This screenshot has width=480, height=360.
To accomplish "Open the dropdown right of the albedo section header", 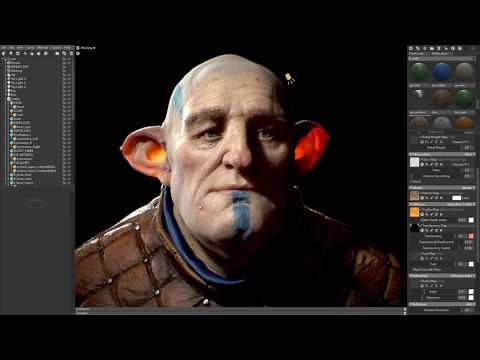I will tap(468, 188).
